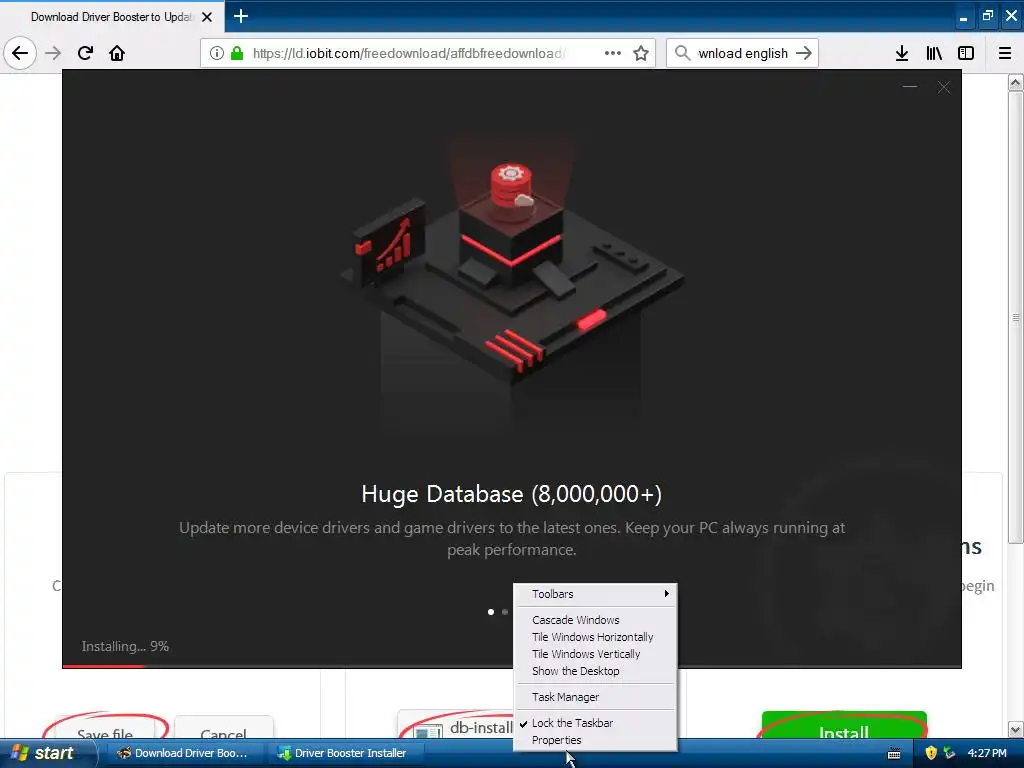Choose Tile Windows Horizontally
Image resolution: width=1024 pixels, height=768 pixels.
592,637
